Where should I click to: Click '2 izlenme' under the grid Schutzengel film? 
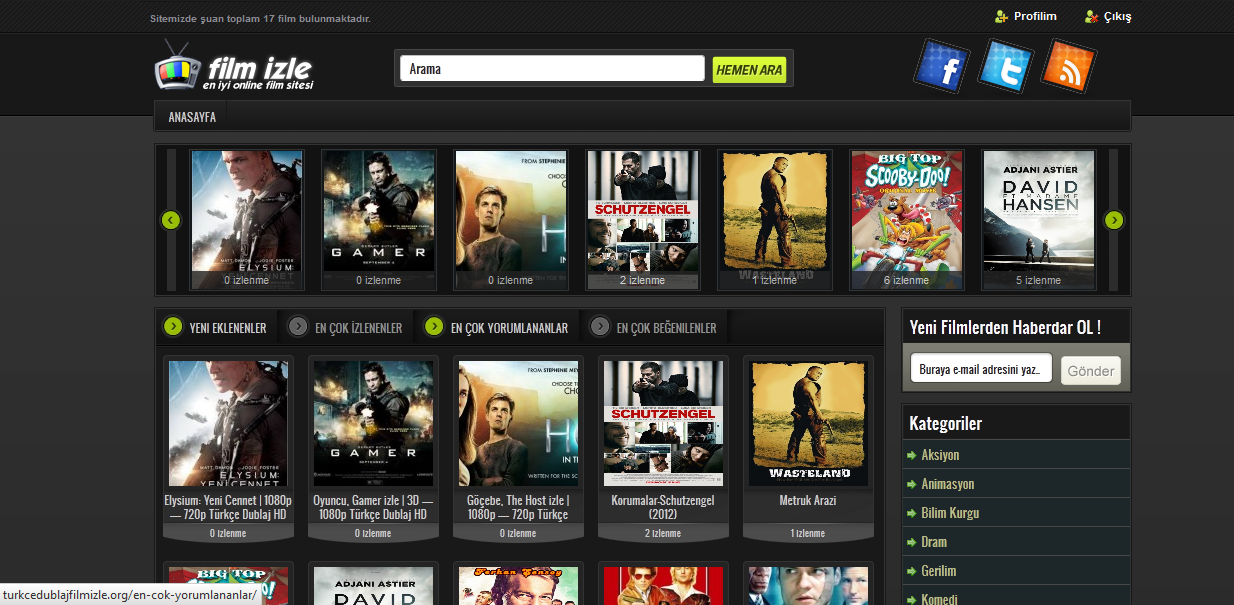point(663,533)
